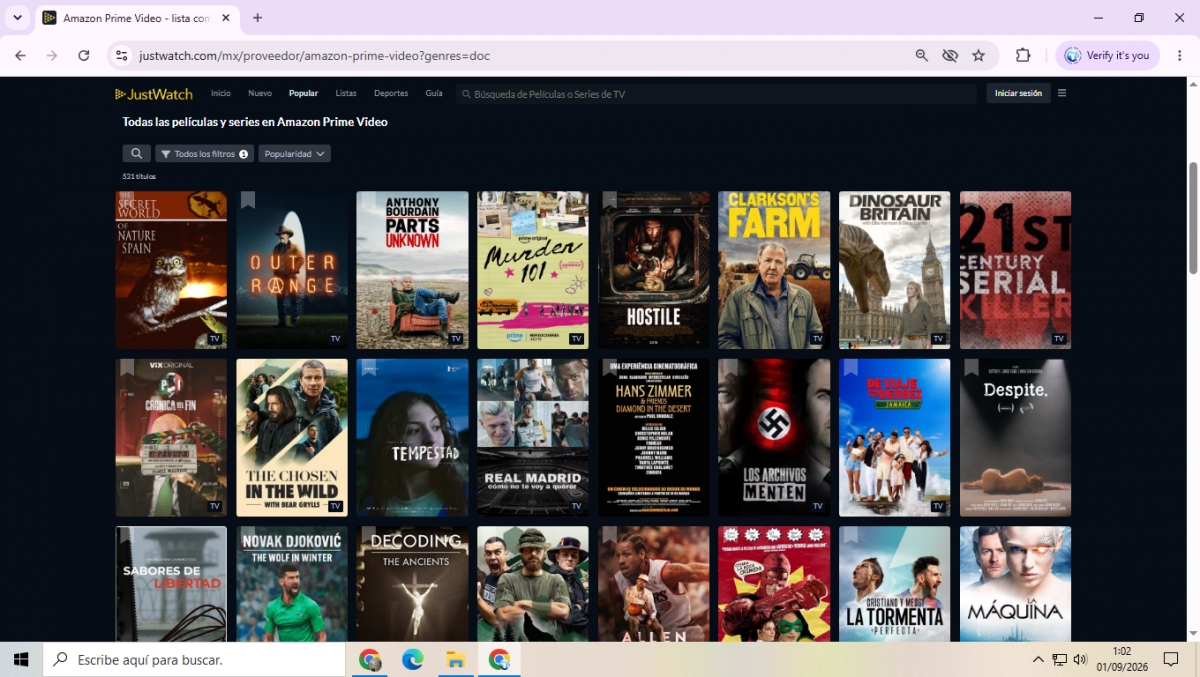The image size is (1200, 677).
Task: Open the Popularidad sort dropdown
Action: pos(295,154)
